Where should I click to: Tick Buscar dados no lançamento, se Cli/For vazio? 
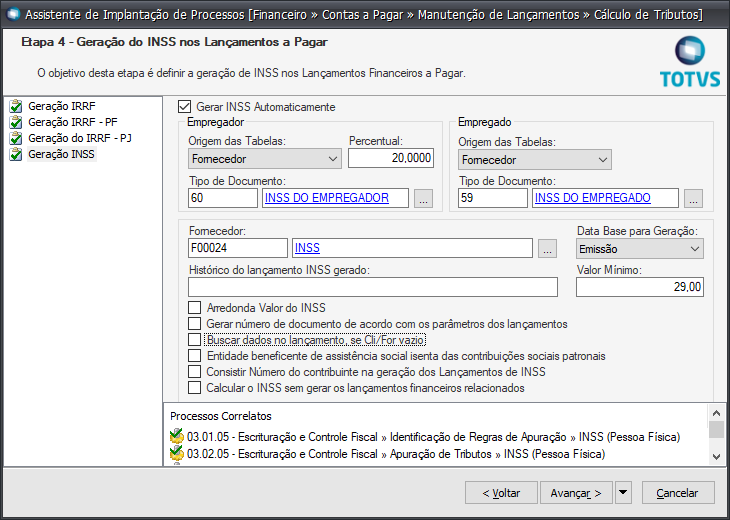[x=195, y=340]
